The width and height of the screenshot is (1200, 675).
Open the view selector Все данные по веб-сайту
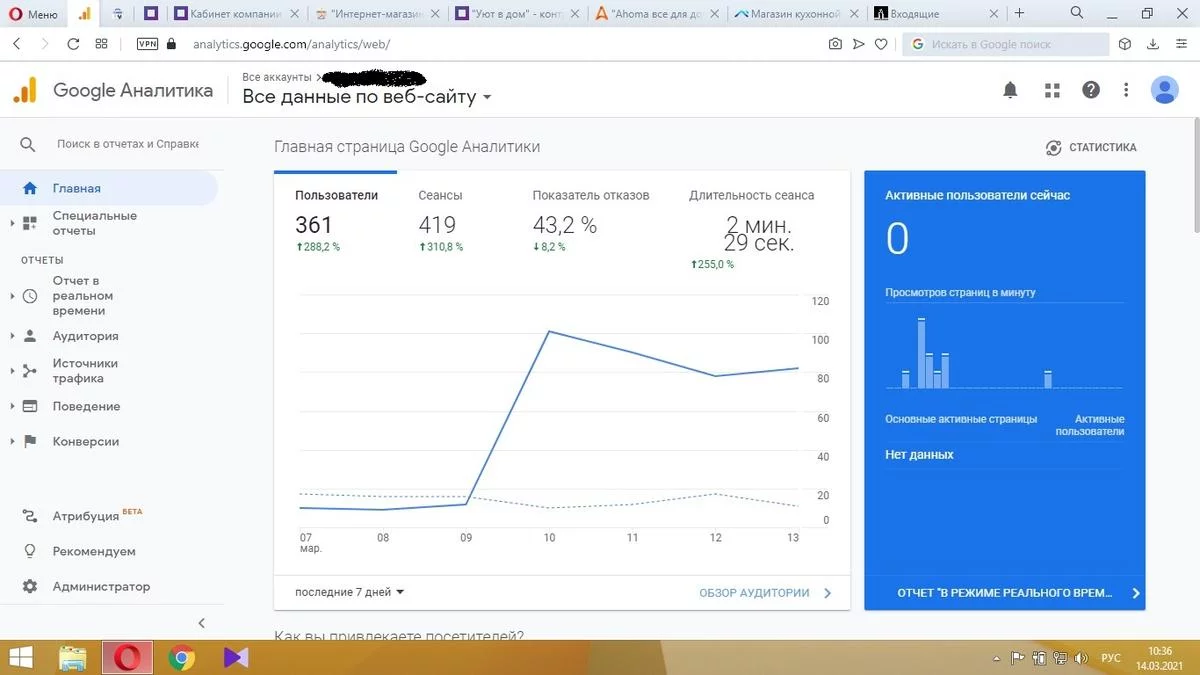click(367, 97)
